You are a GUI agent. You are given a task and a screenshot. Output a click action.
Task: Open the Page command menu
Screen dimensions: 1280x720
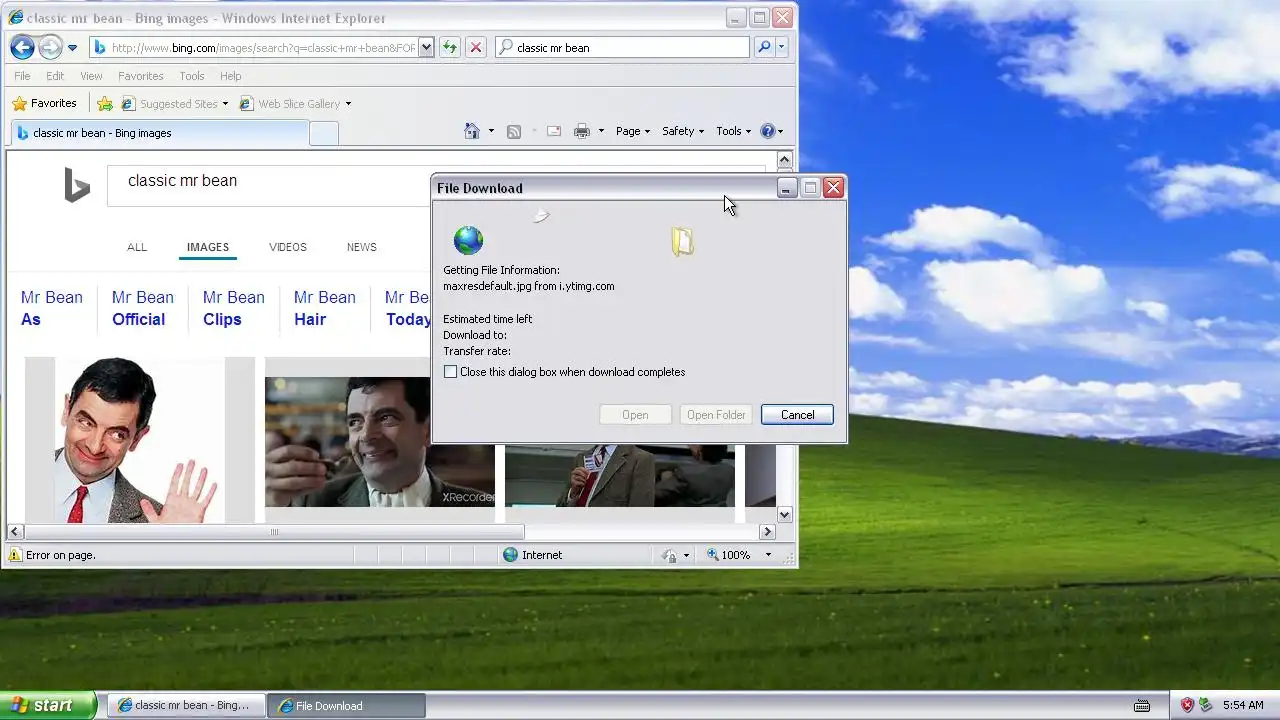coord(633,131)
